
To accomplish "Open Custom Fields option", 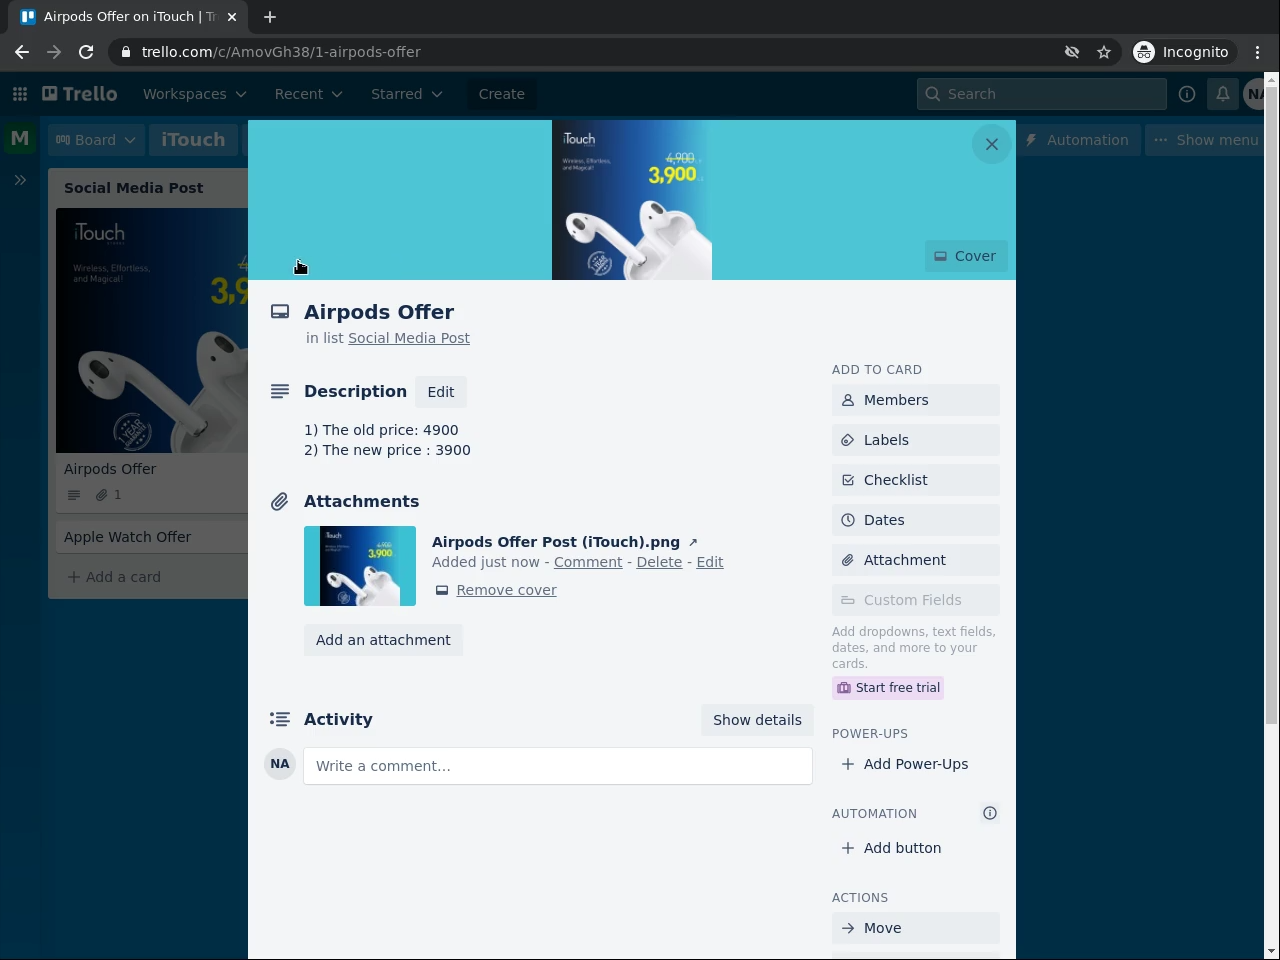I will [x=916, y=600].
